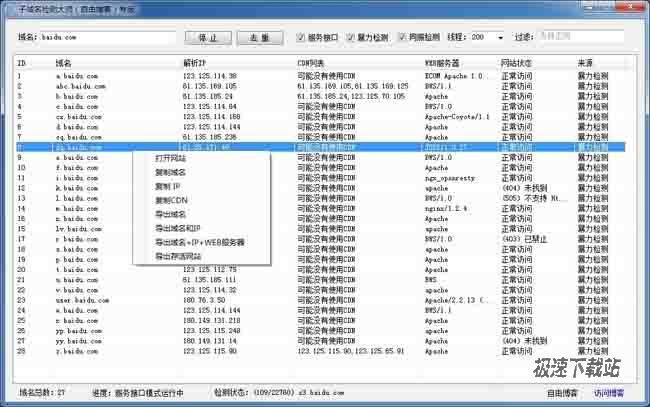This screenshot has height=407, width=650.
Task: Choose 打开网站 from the context menu
Action: click(x=170, y=158)
